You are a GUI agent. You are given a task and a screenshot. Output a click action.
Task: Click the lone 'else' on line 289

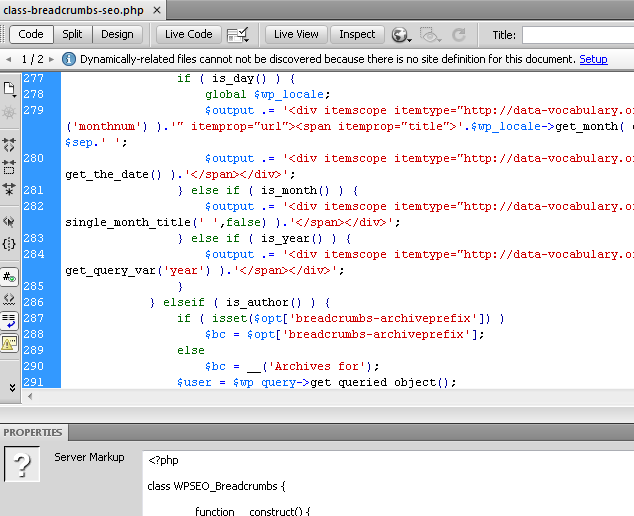pyautogui.click(x=191, y=351)
